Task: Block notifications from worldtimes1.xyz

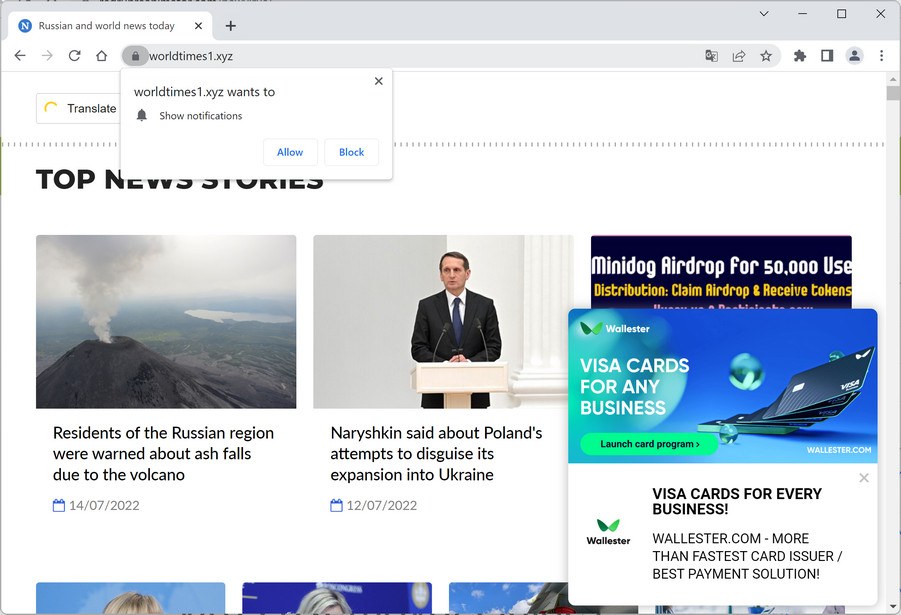Action: tap(351, 152)
